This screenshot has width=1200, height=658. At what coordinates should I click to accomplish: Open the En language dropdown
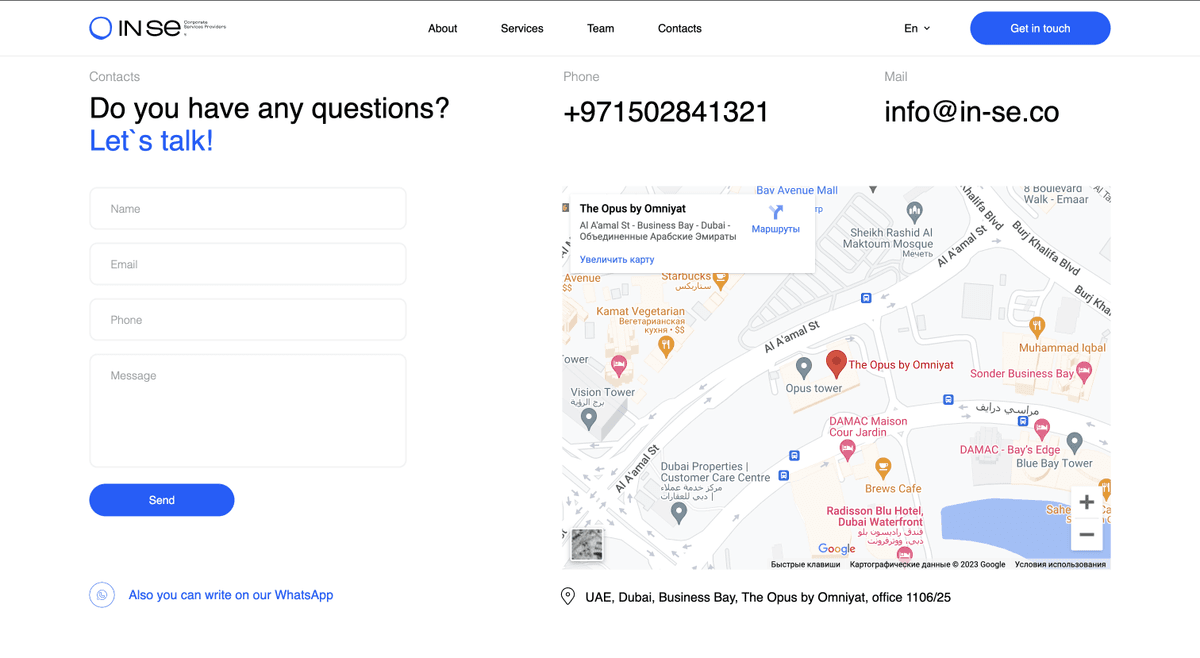pyautogui.click(x=916, y=28)
